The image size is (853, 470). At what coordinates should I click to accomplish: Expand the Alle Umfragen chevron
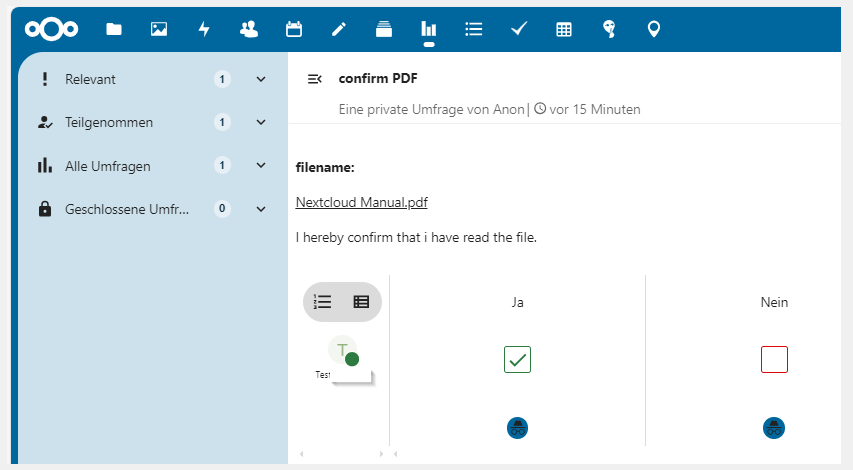pos(261,166)
